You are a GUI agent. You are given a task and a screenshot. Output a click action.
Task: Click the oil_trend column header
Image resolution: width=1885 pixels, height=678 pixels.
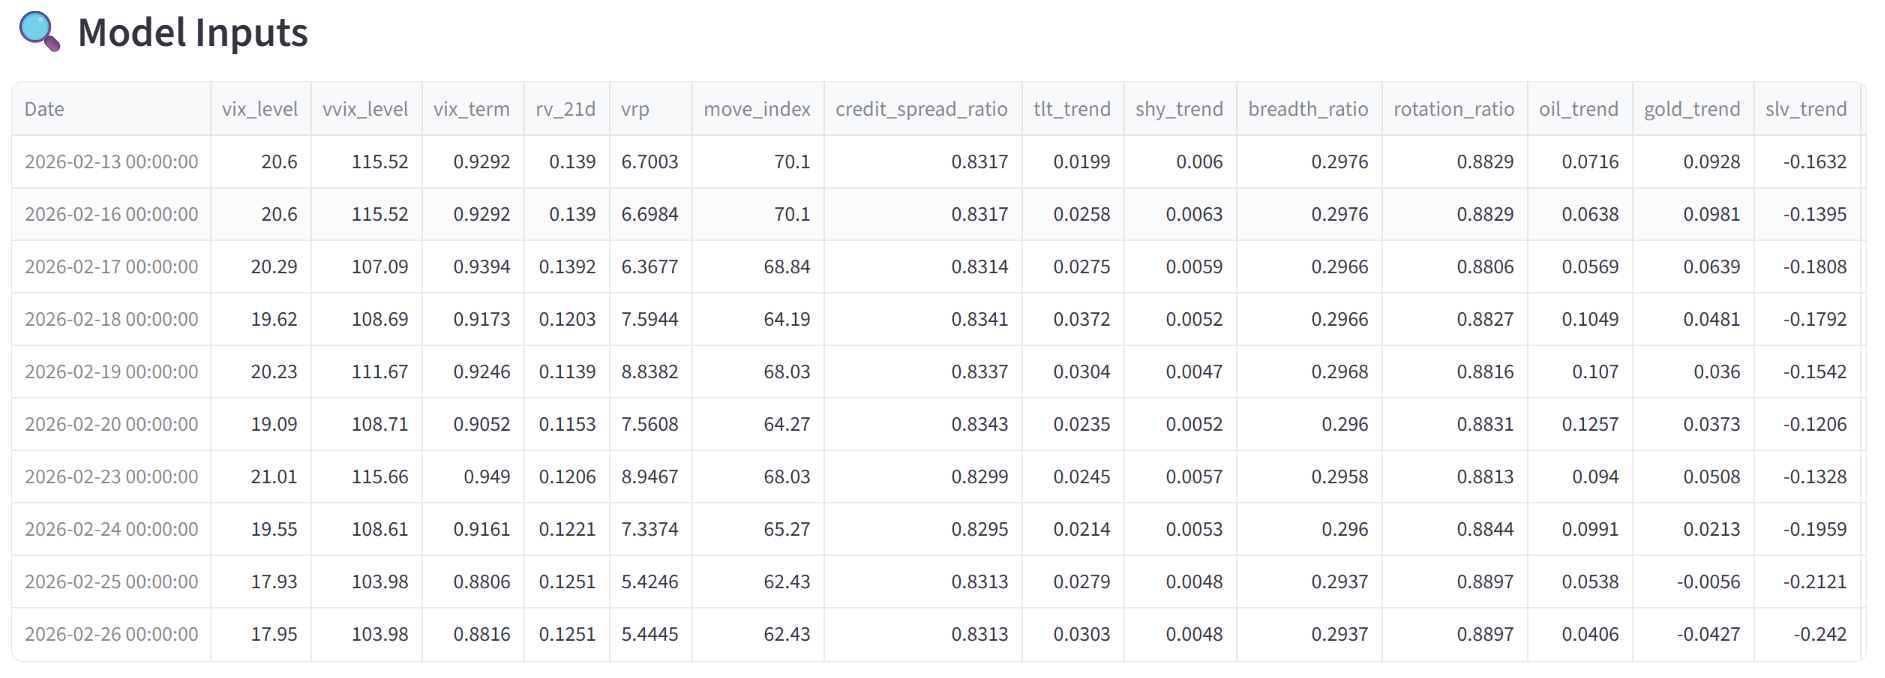click(1580, 109)
